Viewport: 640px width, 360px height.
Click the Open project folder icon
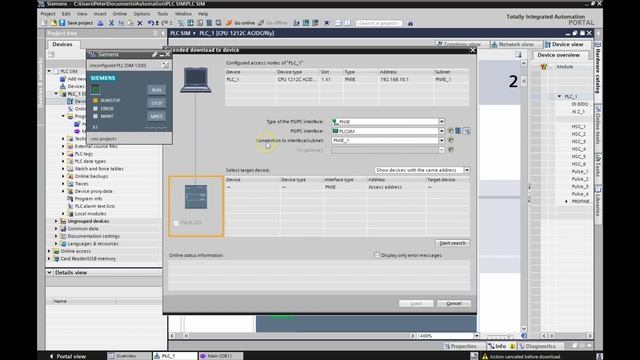(x=53, y=23)
